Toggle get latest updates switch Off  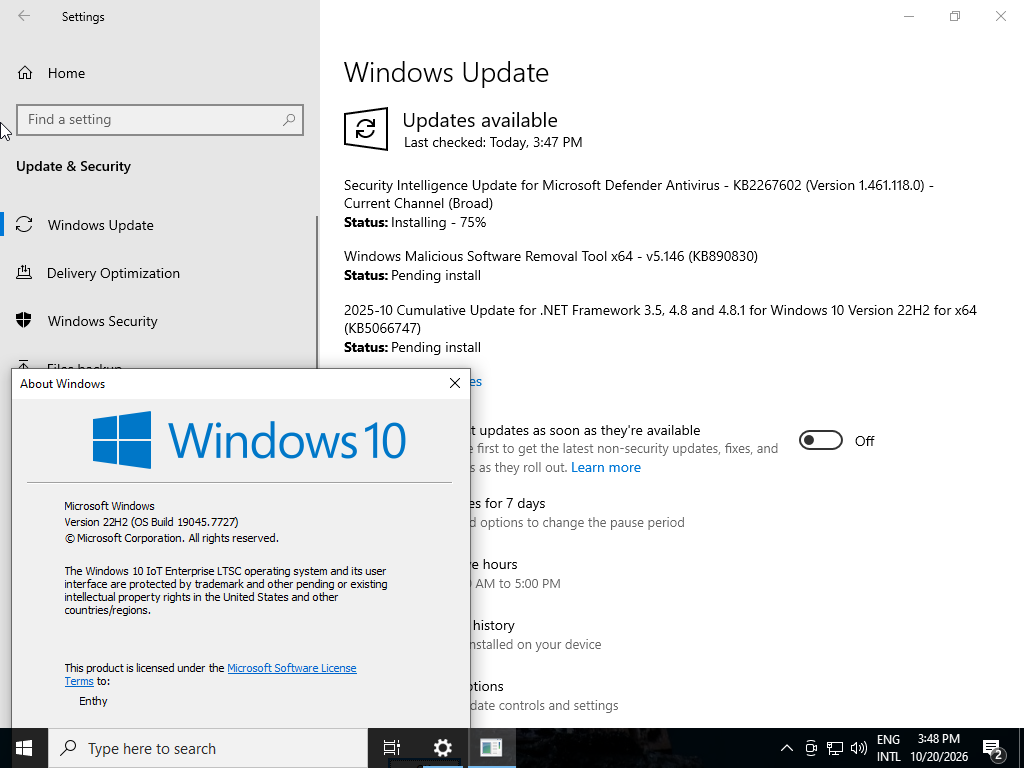[821, 441]
